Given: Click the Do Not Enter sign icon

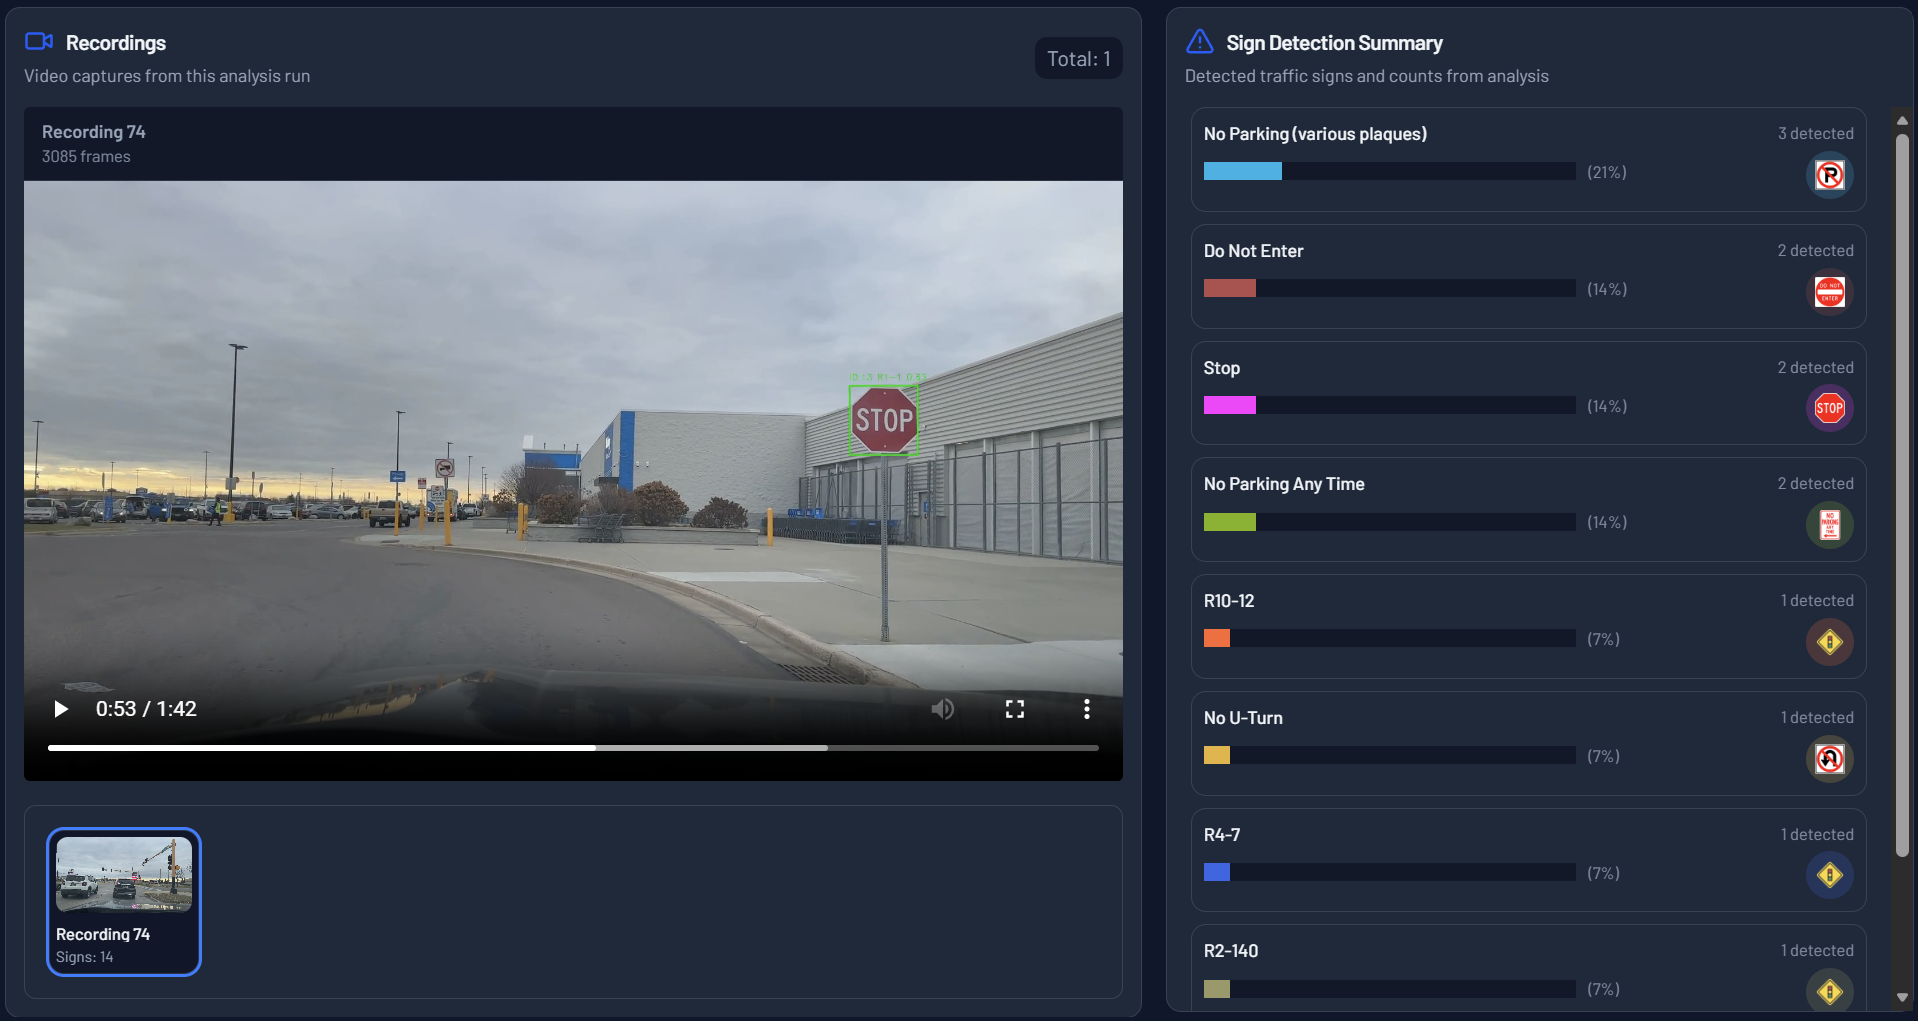Looking at the screenshot, I should click(x=1829, y=292).
